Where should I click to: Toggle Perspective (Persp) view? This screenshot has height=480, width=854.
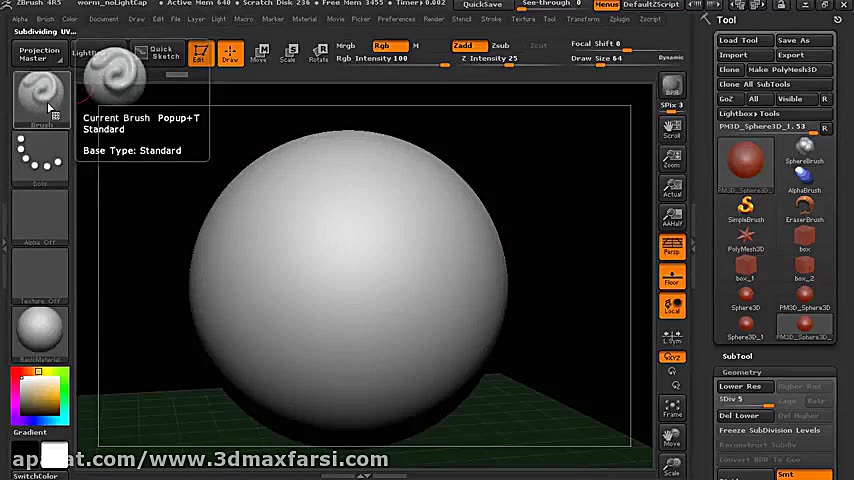(x=672, y=246)
